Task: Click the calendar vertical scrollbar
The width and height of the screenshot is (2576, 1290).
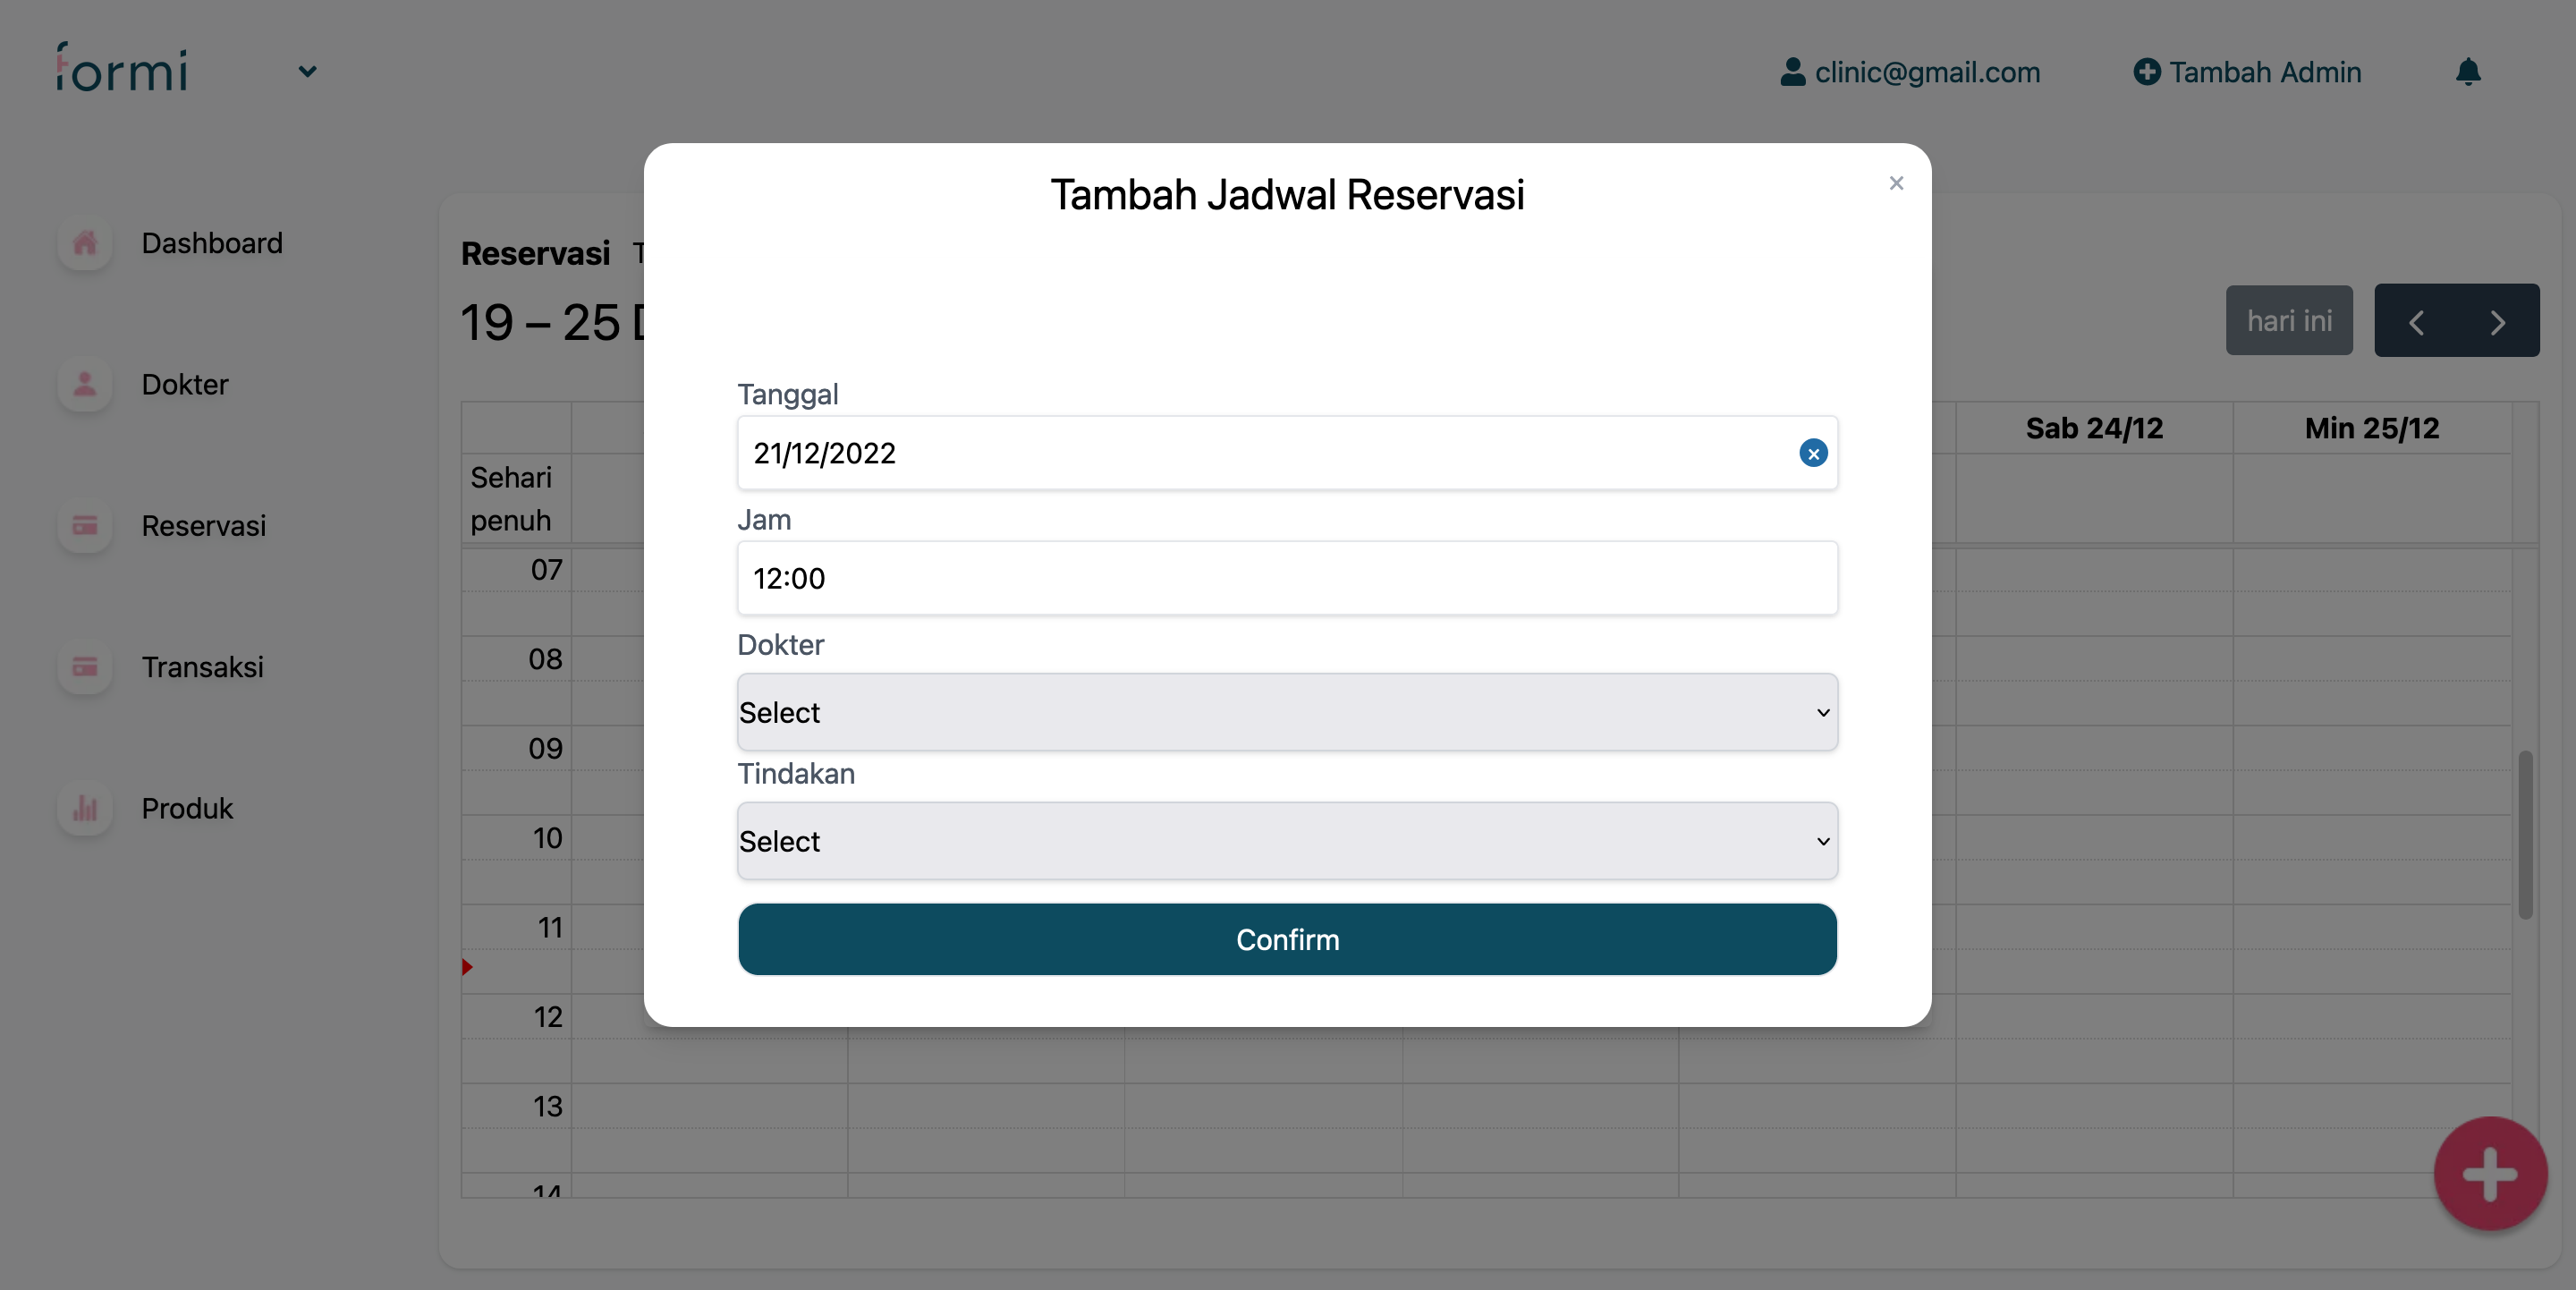Action: click(x=2524, y=833)
